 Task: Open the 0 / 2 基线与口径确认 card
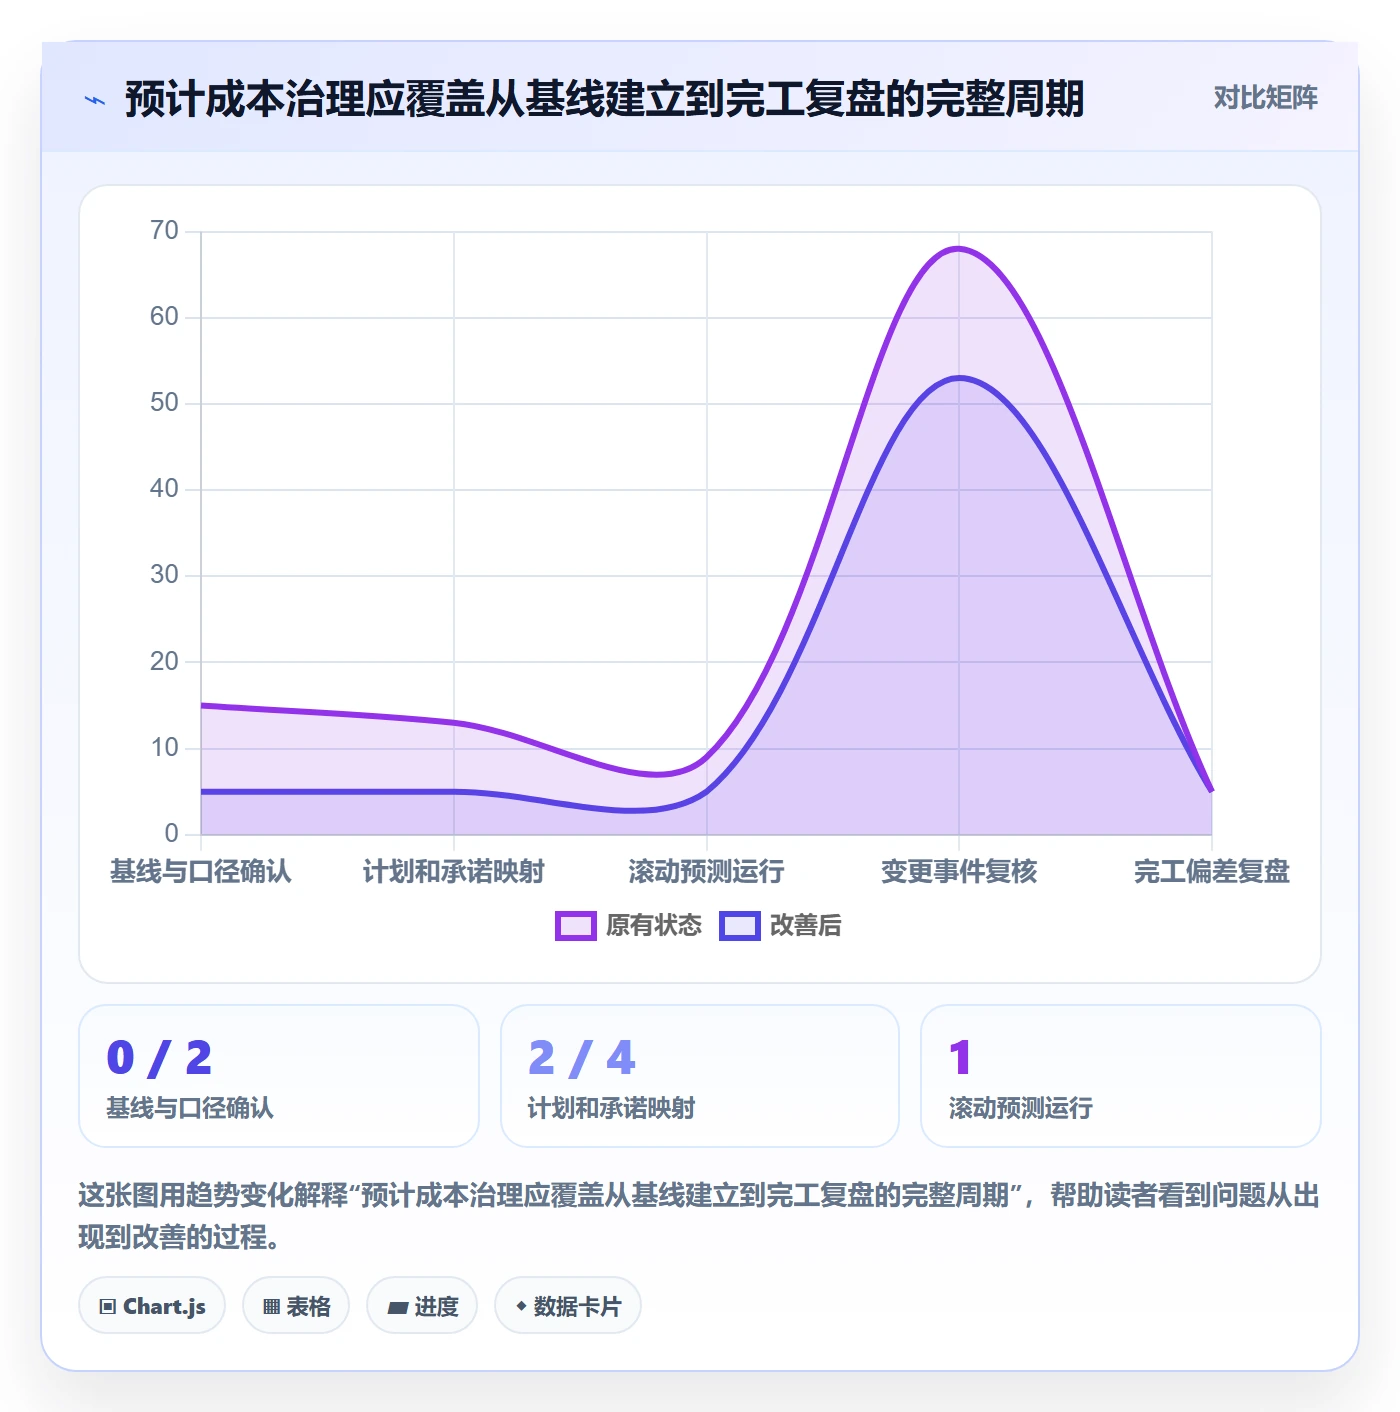pos(279,1076)
